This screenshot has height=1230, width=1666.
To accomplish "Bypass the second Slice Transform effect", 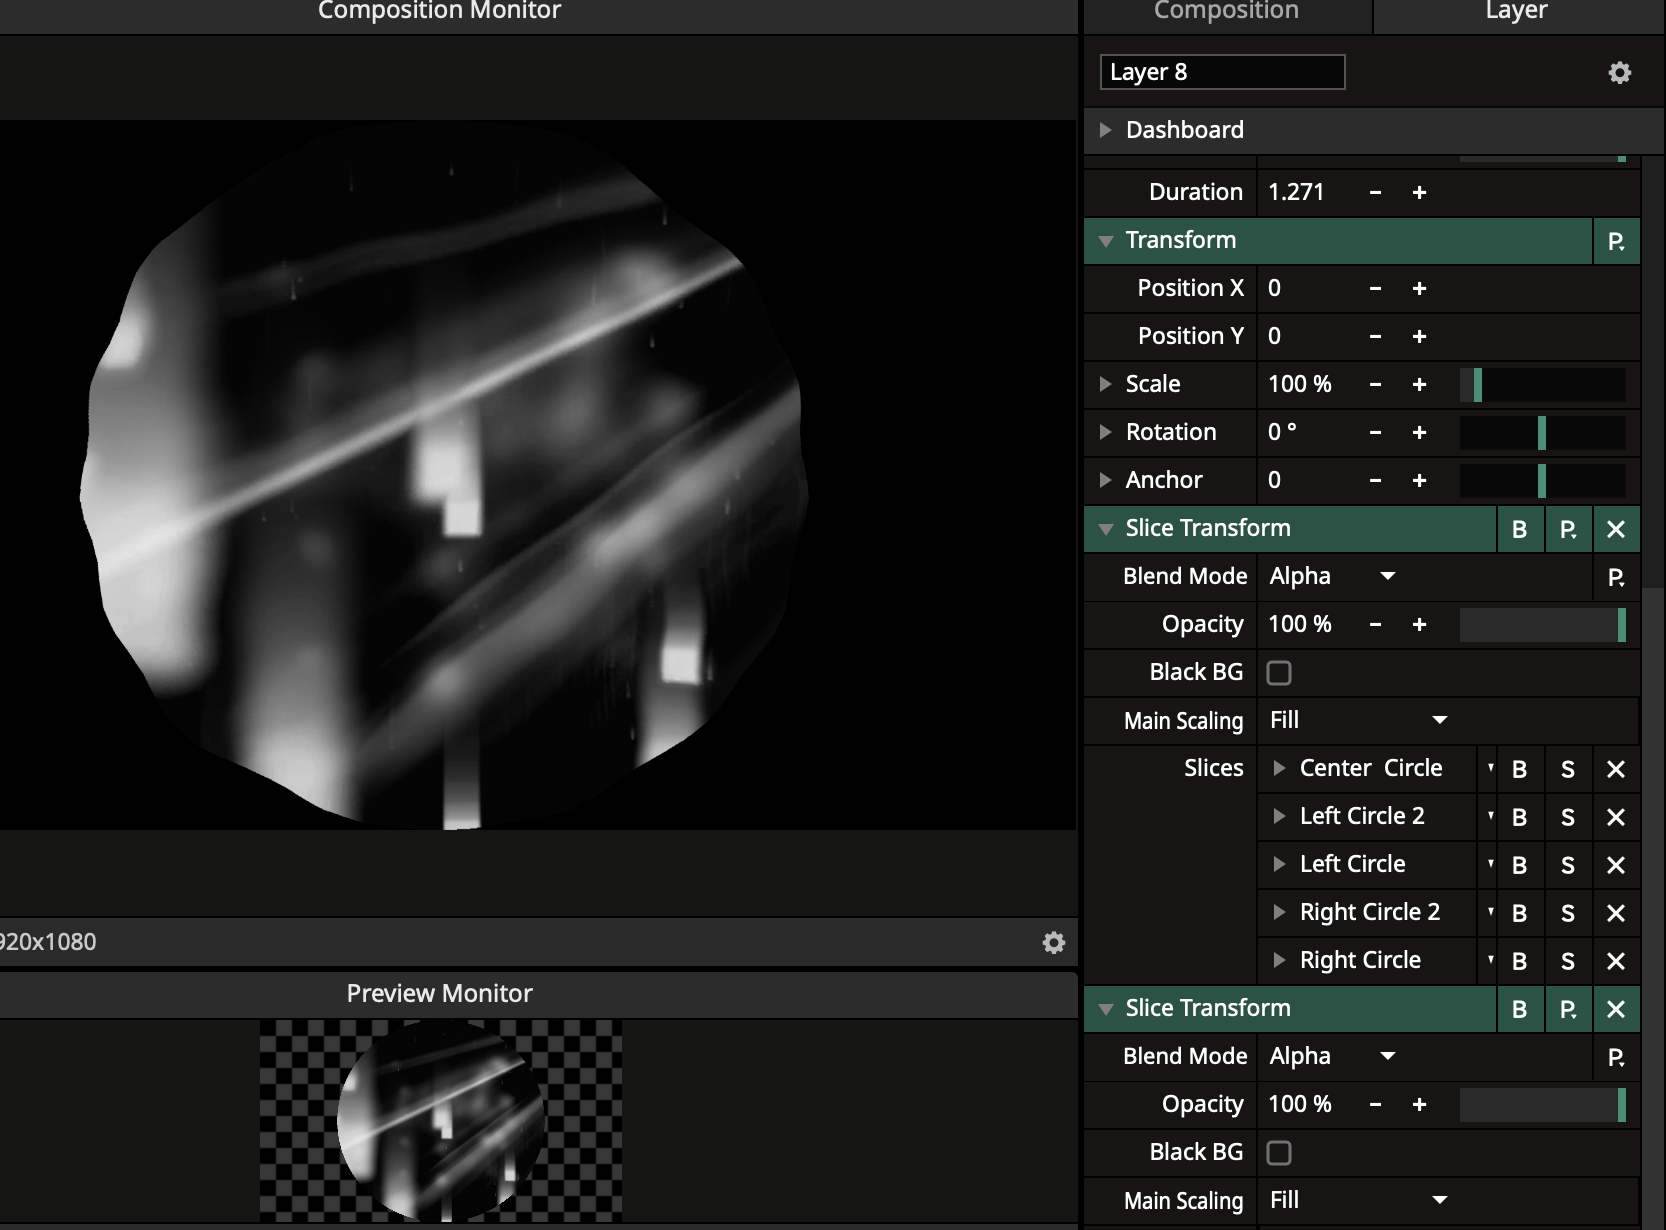I will 1519,1009.
